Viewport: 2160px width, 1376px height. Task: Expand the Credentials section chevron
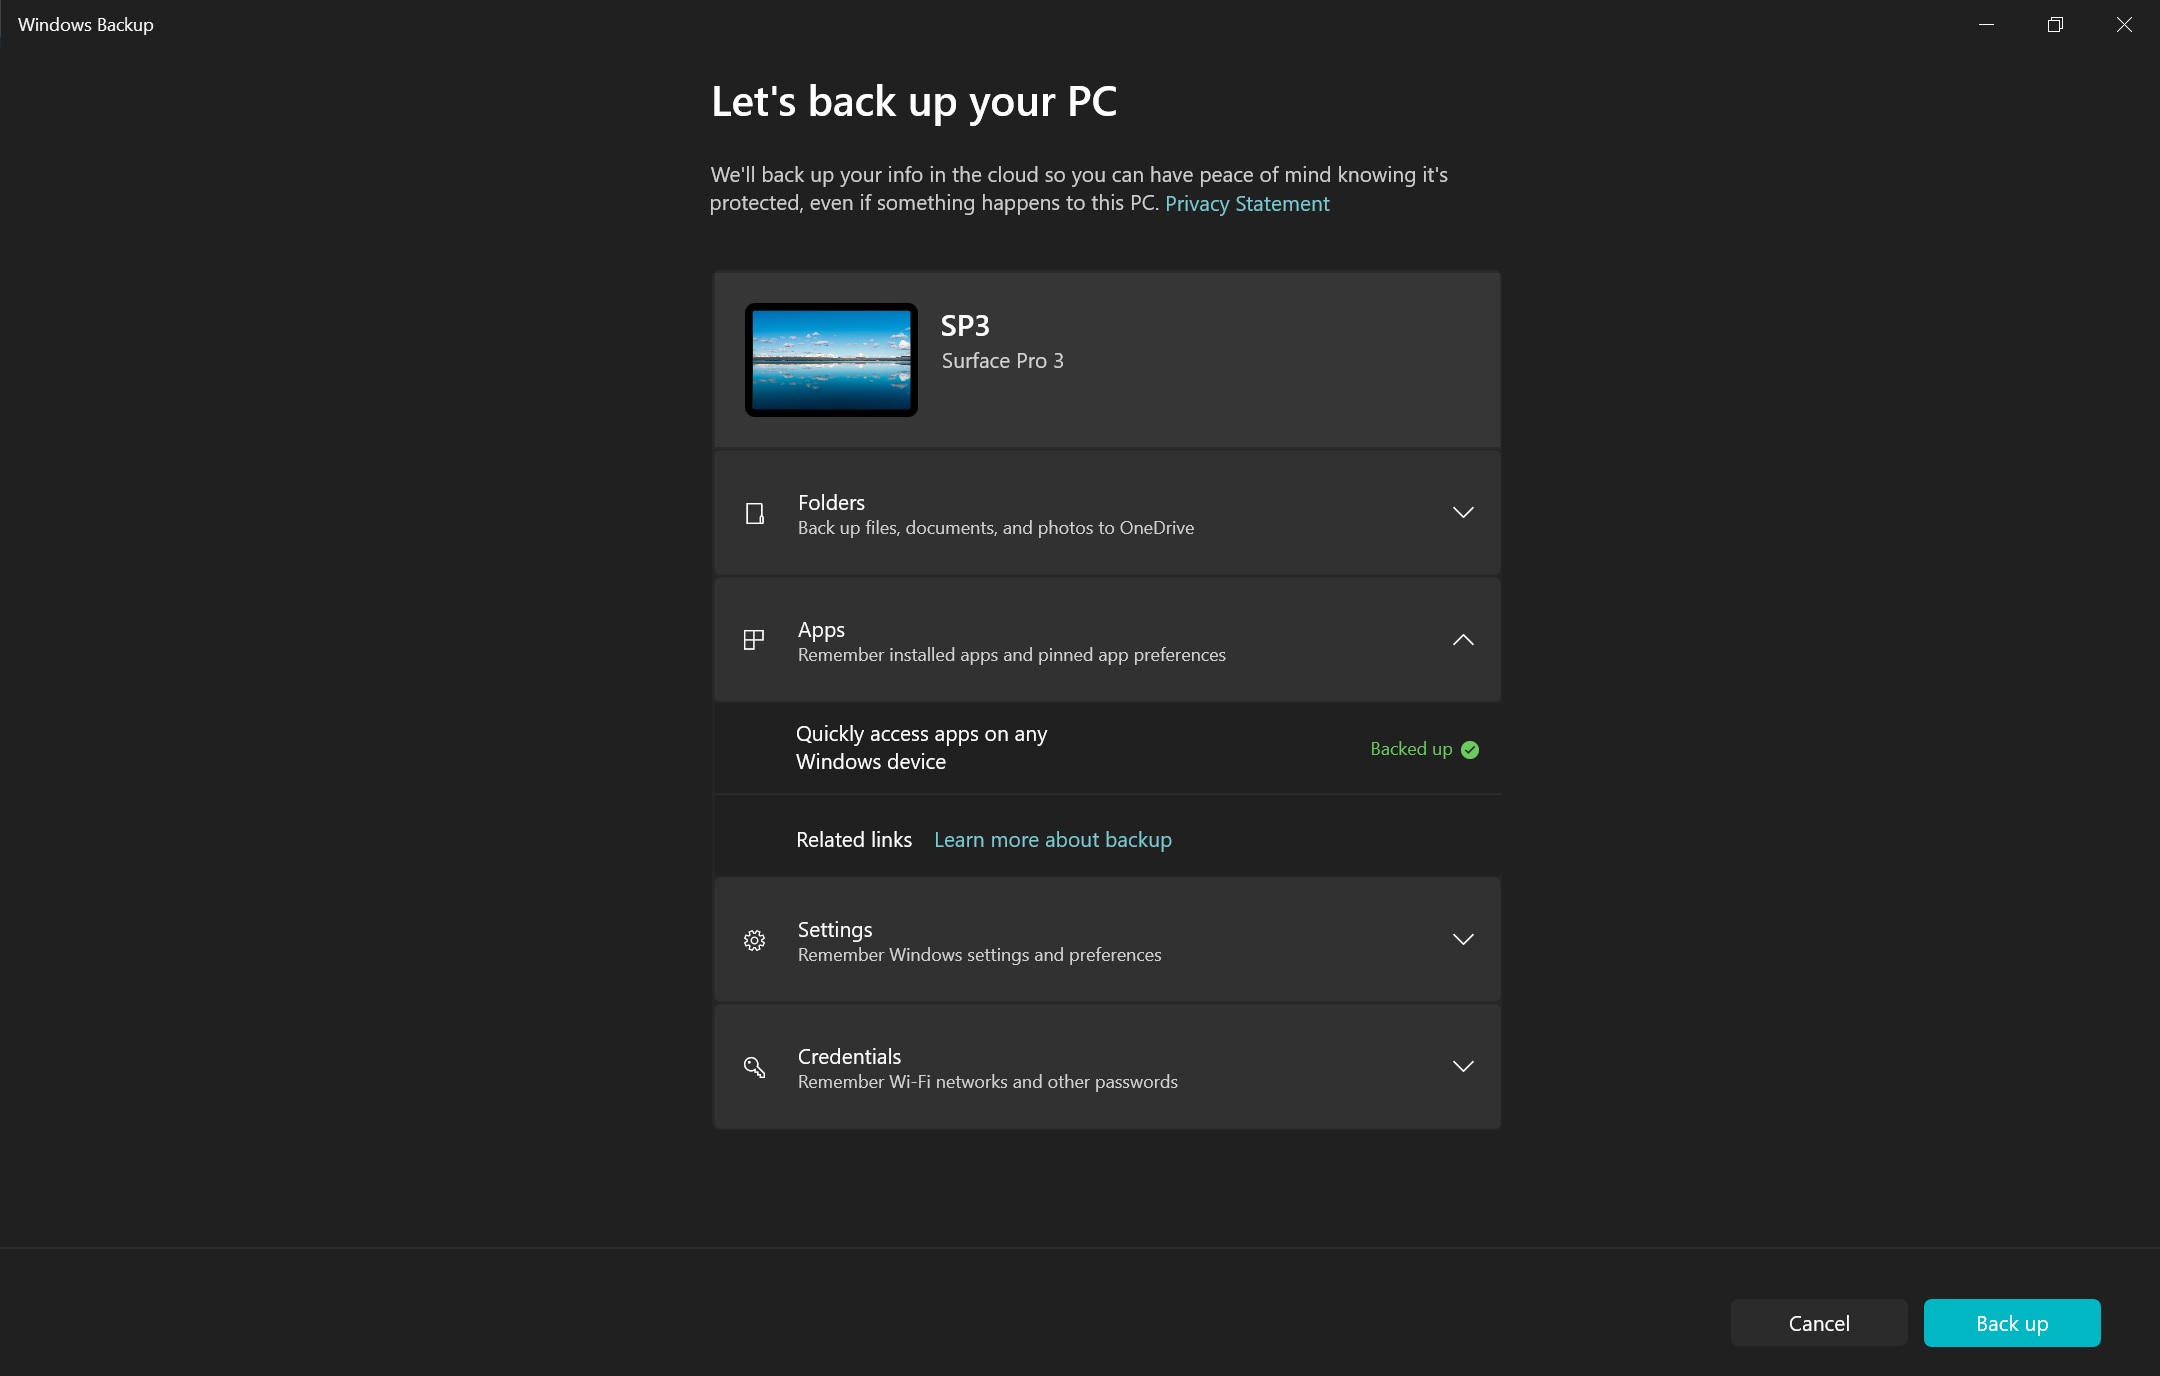(1463, 1067)
